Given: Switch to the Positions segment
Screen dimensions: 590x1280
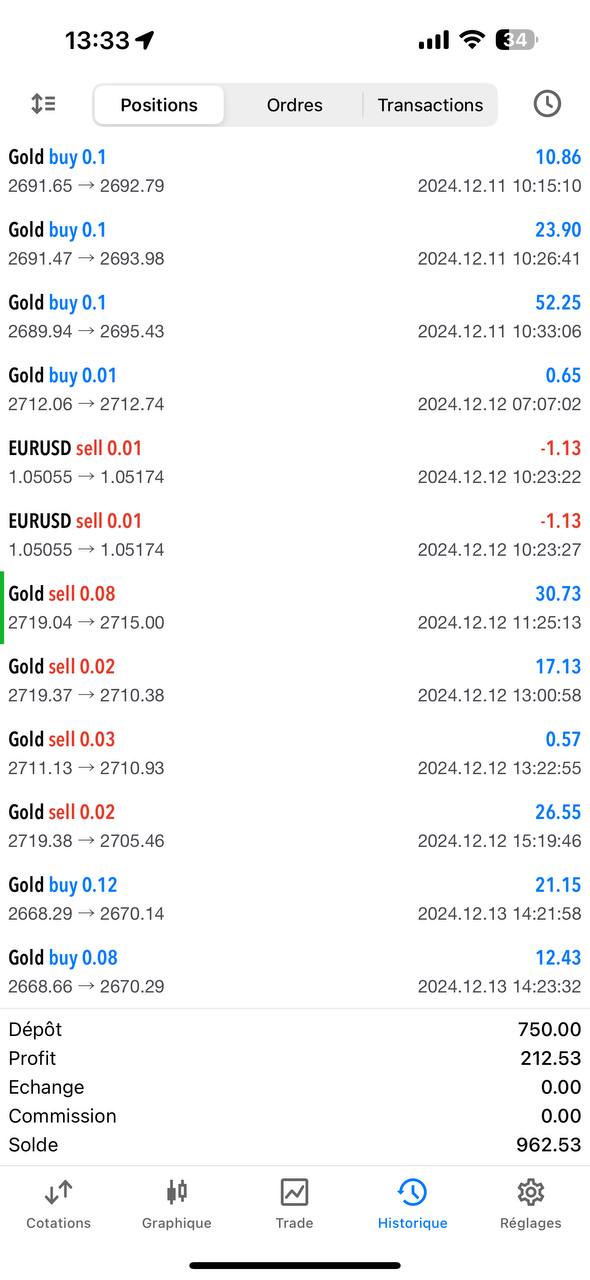Looking at the screenshot, I should 159,105.
